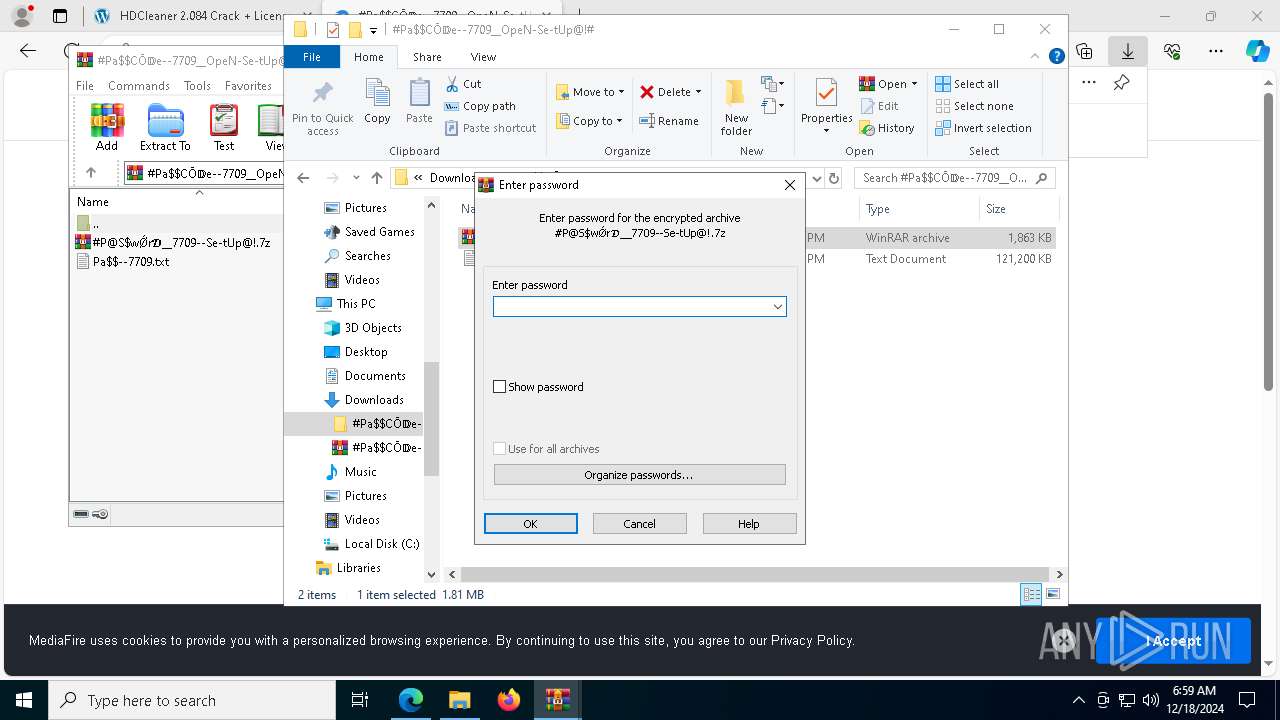Click OK in Enter password dialog
Image resolution: width=1280 pixels, height=720 pixels.
(530, 524)
